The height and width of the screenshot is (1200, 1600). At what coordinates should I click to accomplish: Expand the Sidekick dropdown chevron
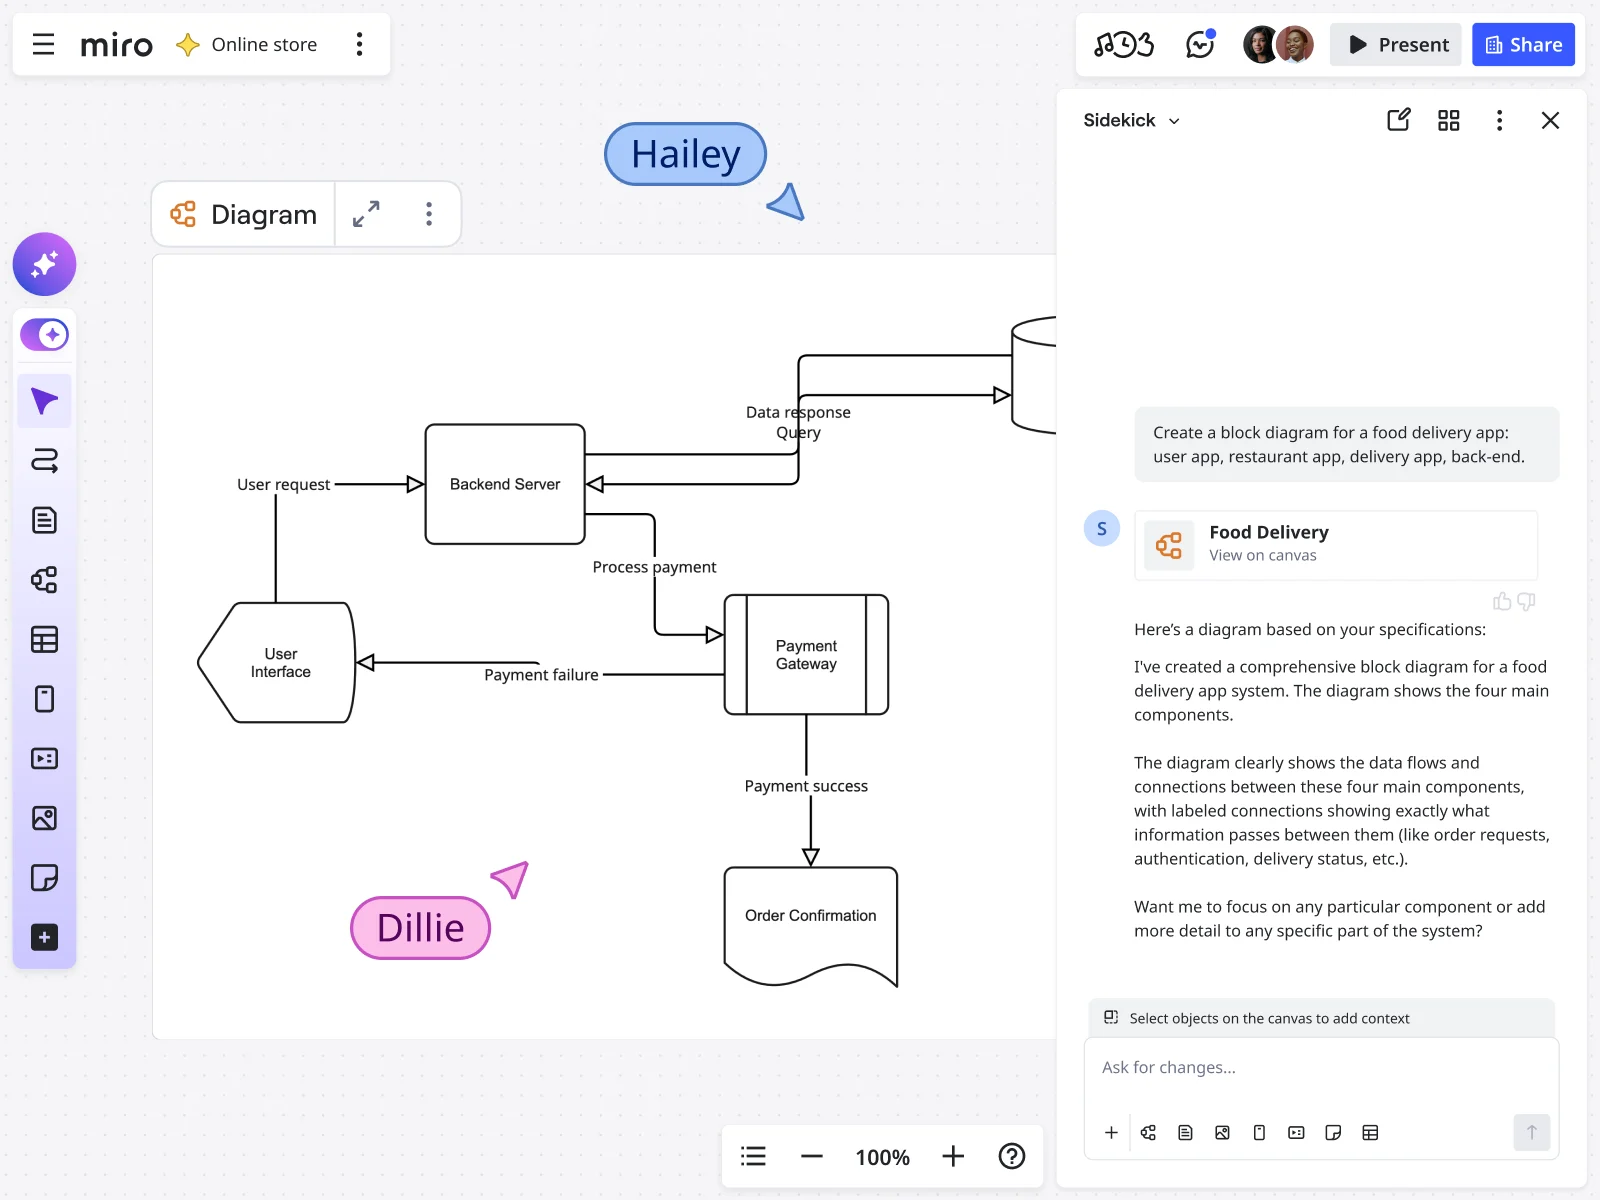1176,120
